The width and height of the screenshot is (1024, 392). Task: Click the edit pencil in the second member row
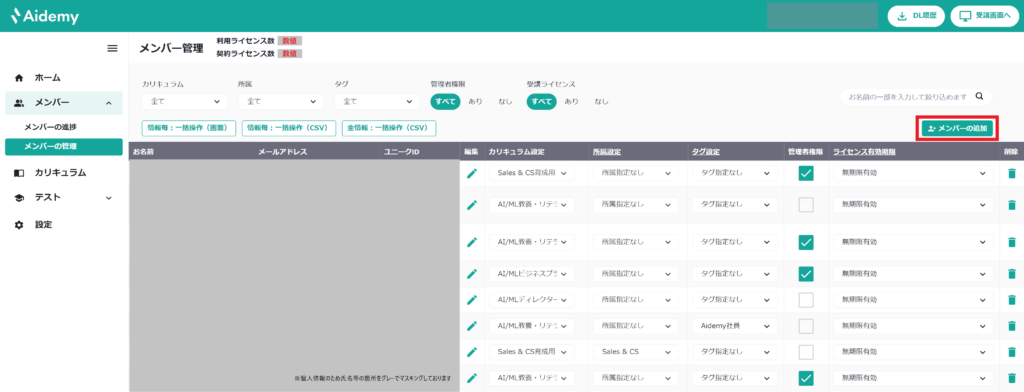pyautogui.click(x=472, y=205)
